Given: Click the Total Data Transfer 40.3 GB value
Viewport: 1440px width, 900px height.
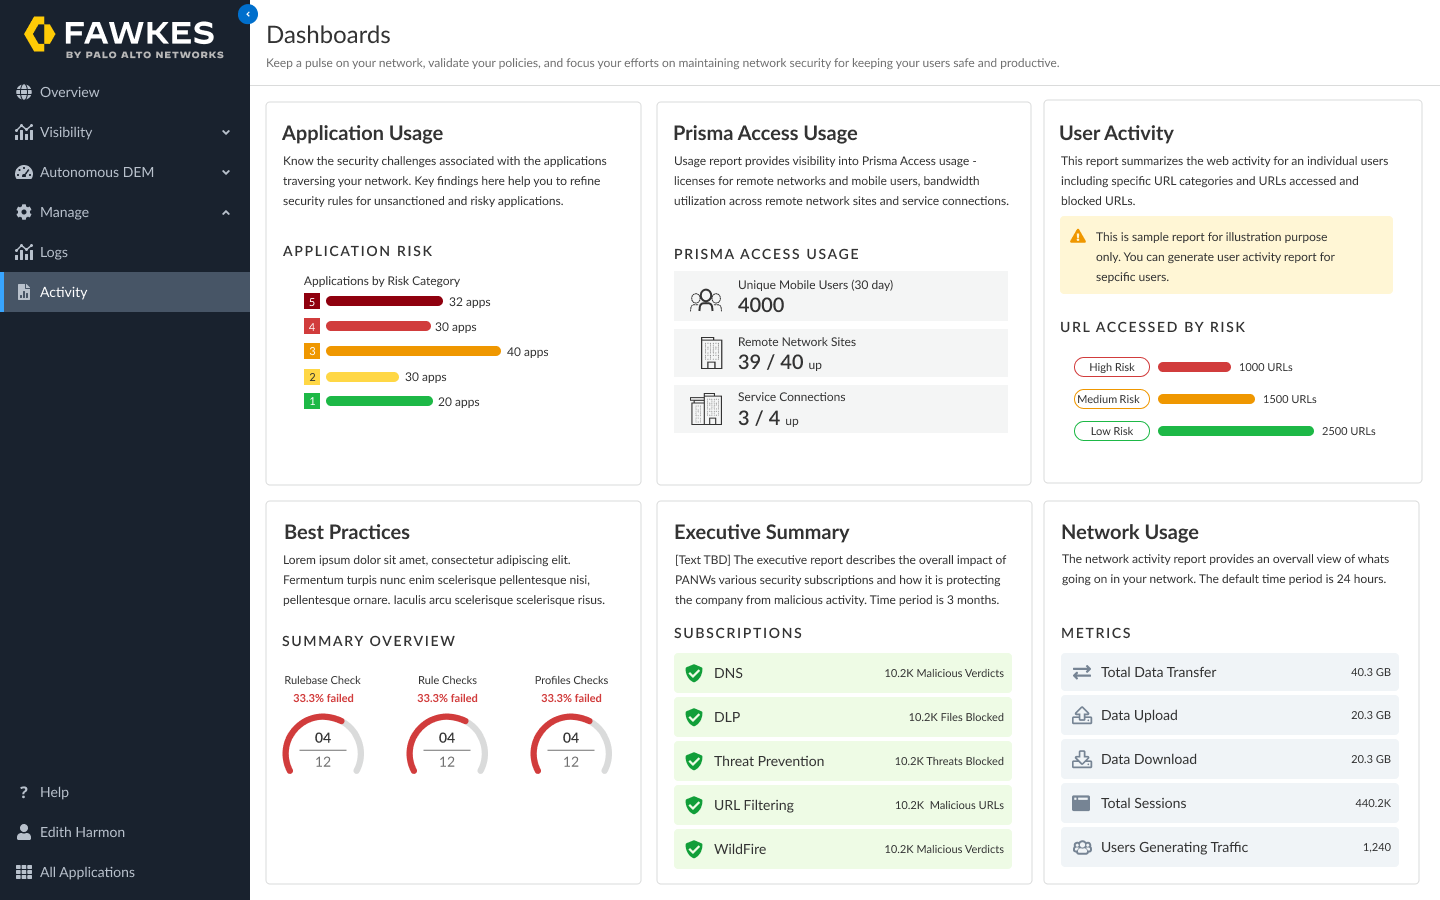Looking at the screenshot, I should 1371,672.
